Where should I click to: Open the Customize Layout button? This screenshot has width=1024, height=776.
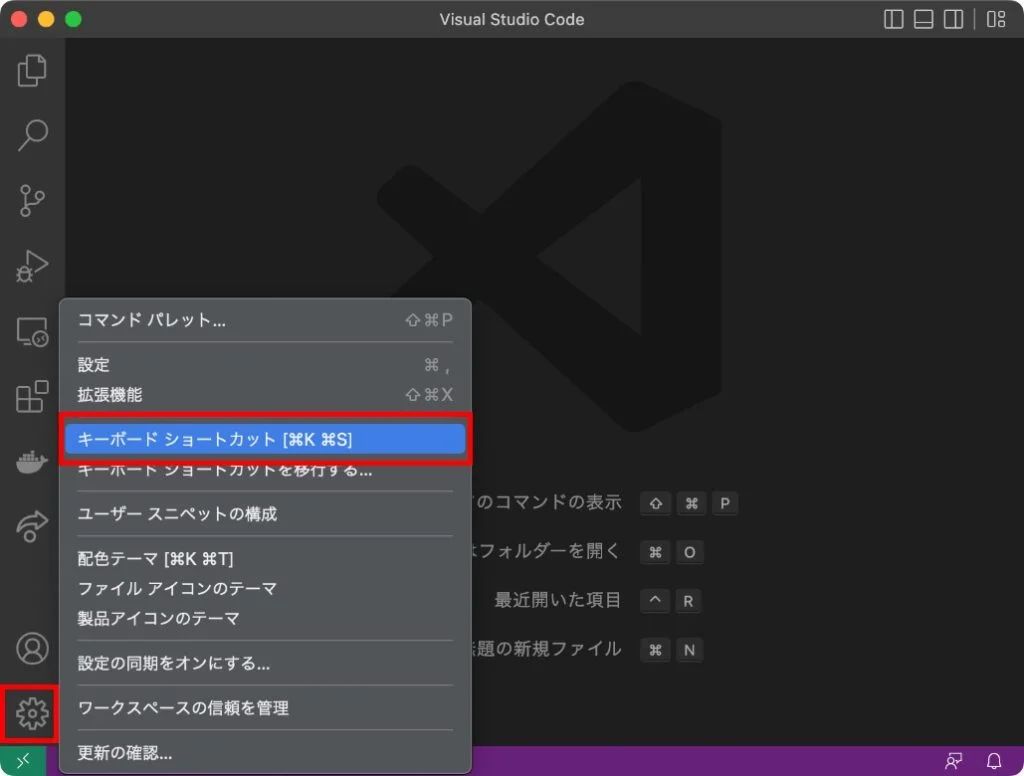[x=995, y=19]
